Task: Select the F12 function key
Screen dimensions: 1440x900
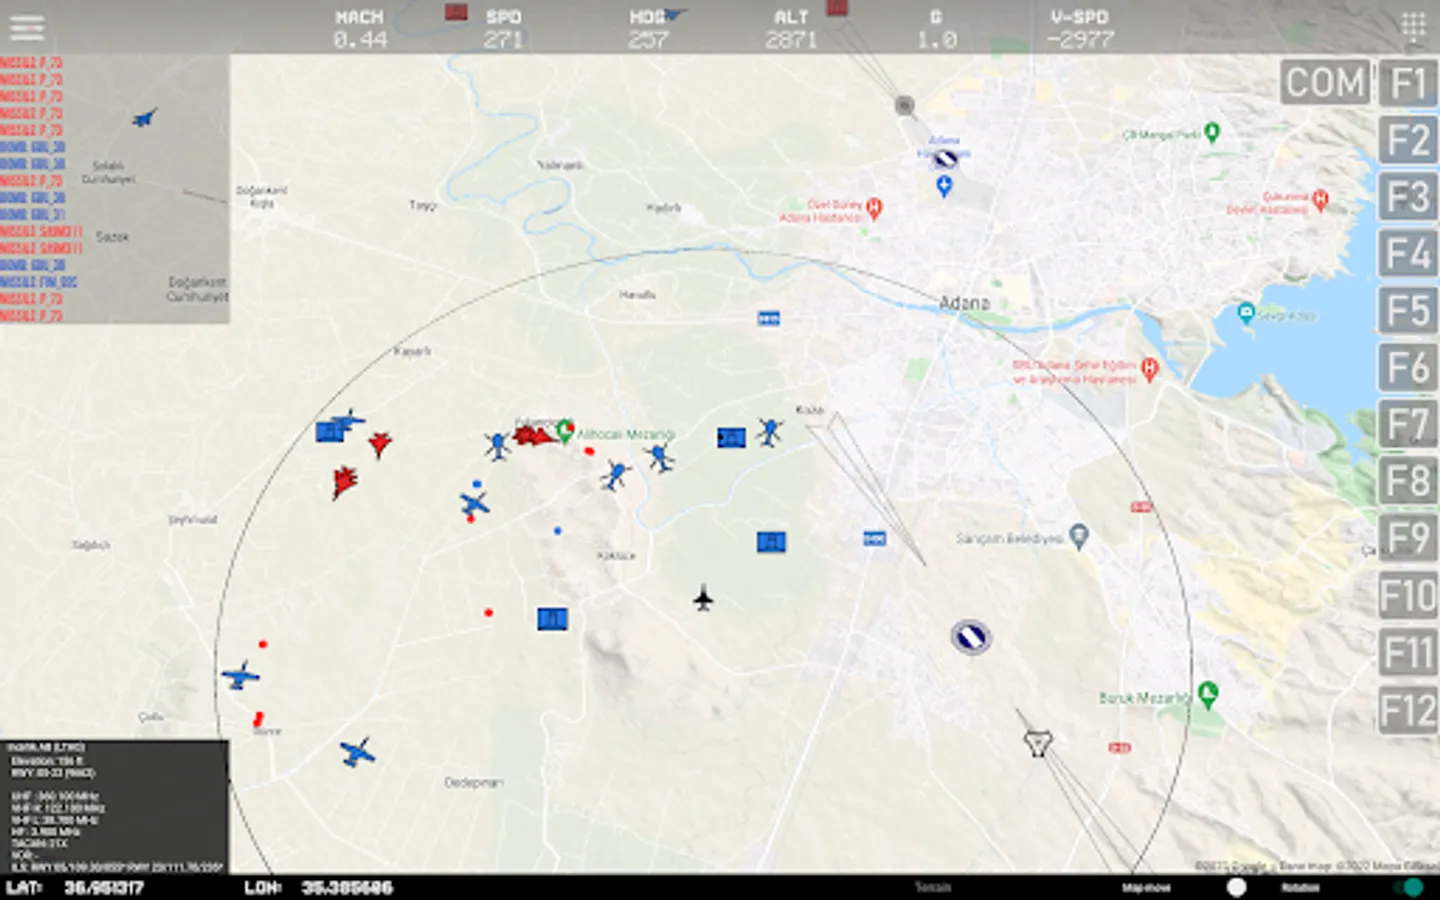Action: 1408,710
